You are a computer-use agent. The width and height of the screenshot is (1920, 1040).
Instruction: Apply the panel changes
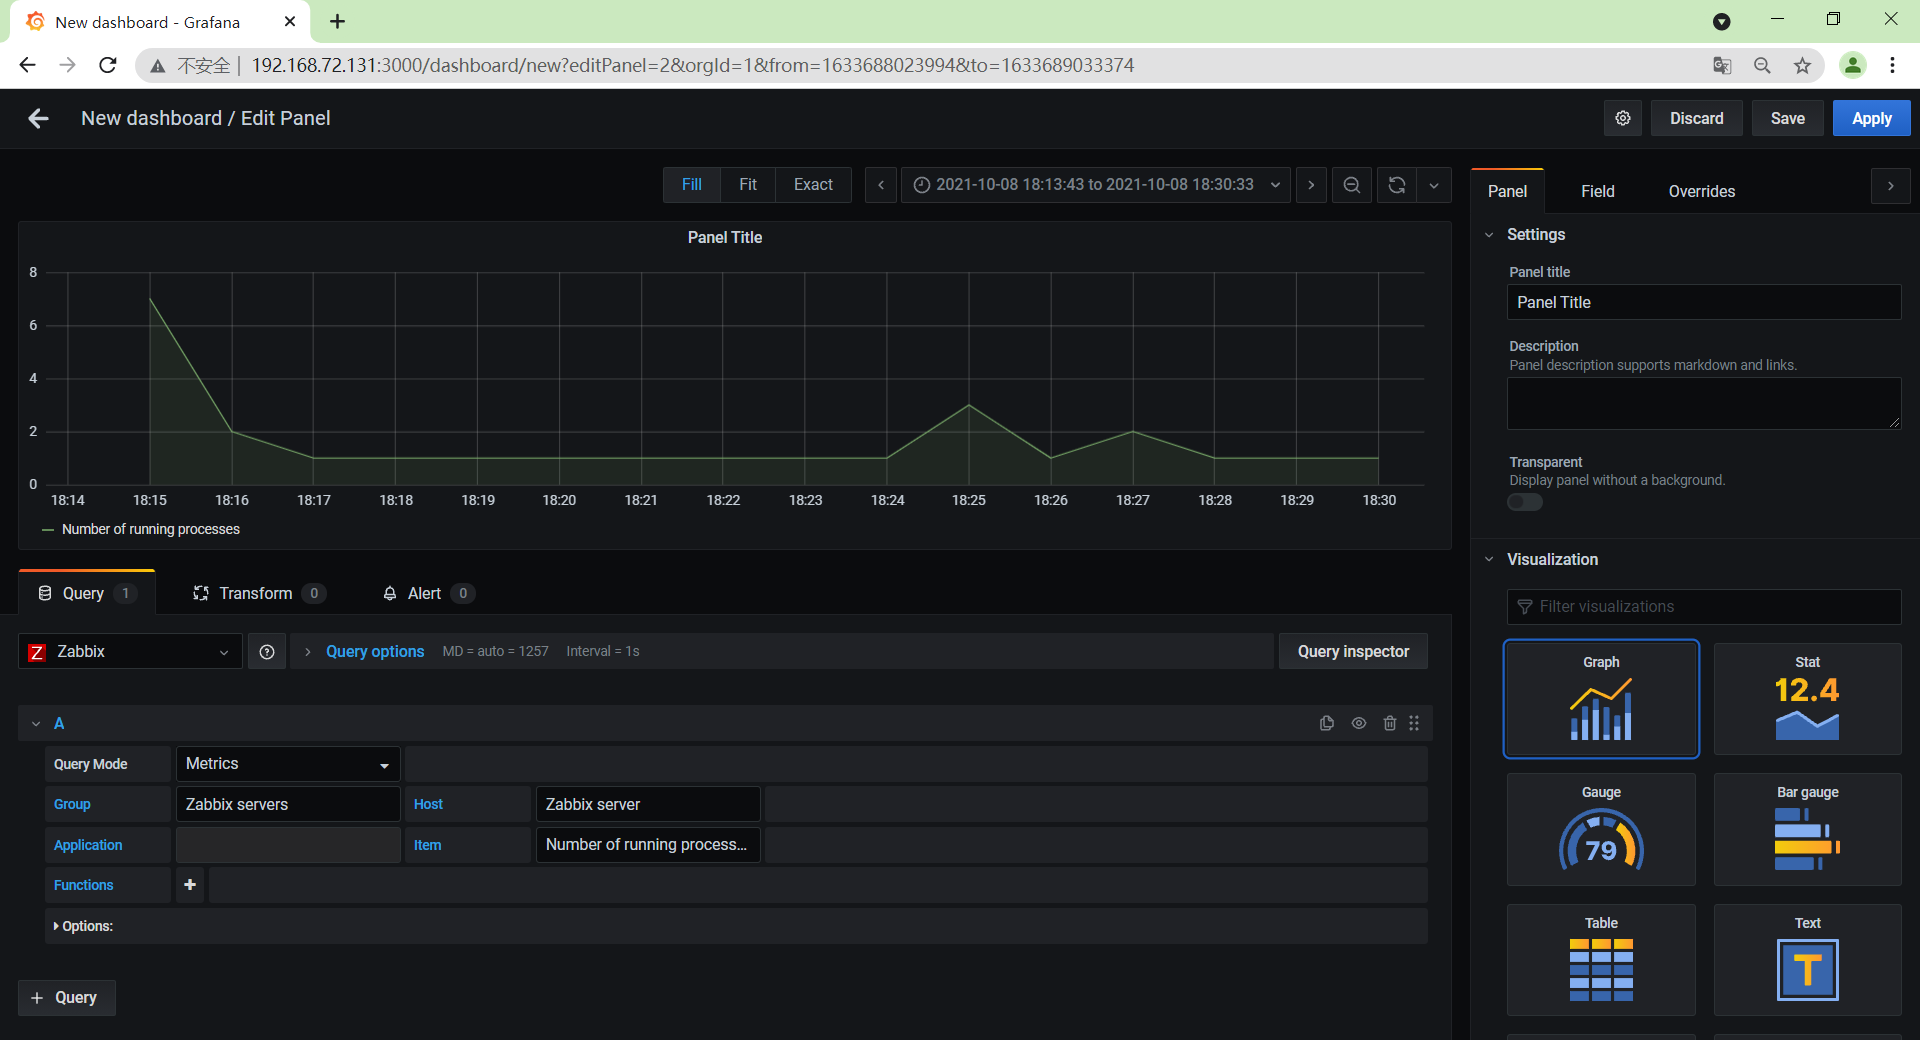1871,118
